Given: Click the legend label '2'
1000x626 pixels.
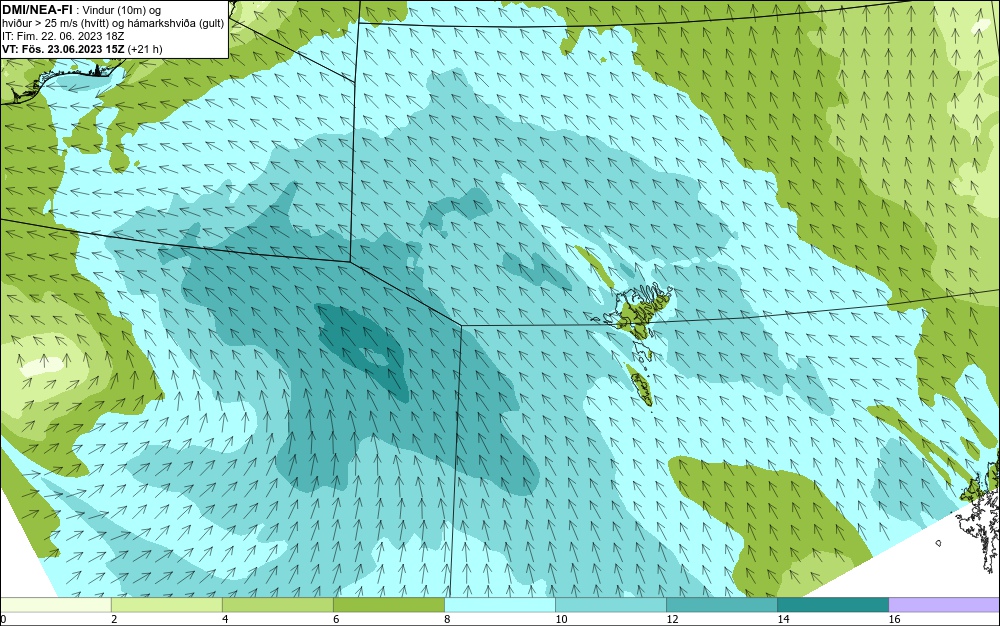Looking at the screenshot, I should pyautogui.click(x=114, y=619).
